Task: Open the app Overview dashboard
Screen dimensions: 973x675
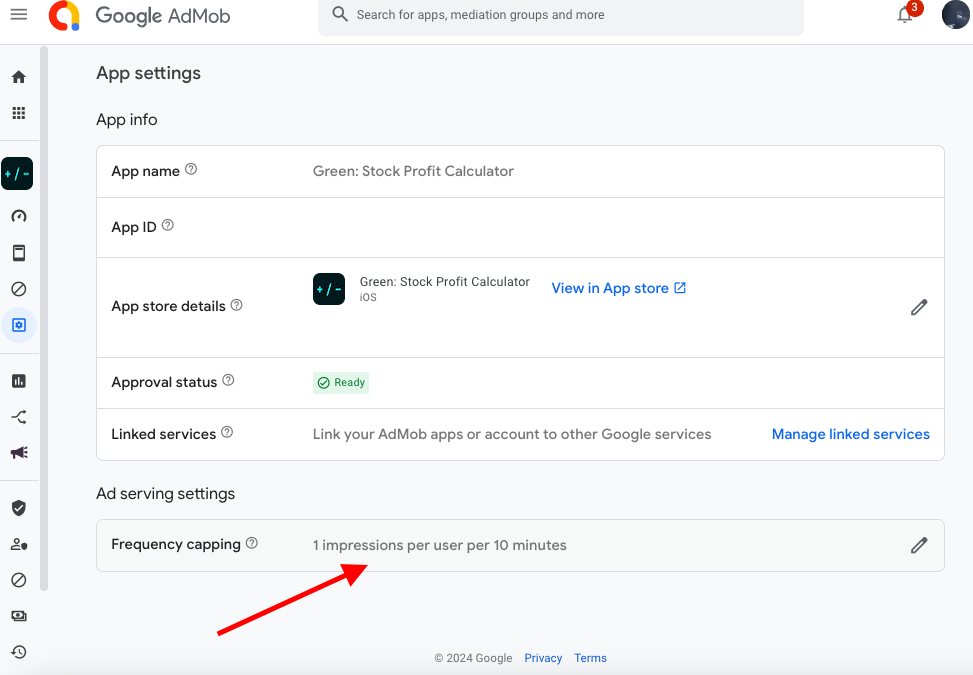Action: (18, 215)
